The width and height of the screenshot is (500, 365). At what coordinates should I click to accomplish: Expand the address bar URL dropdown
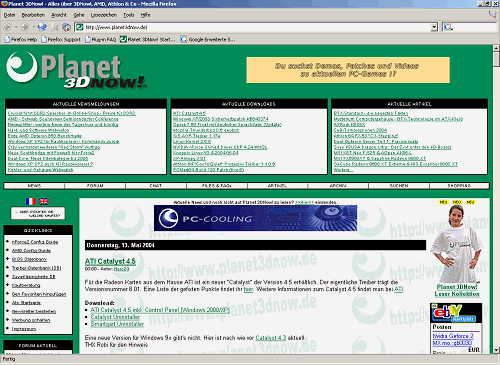pos(434,27)
